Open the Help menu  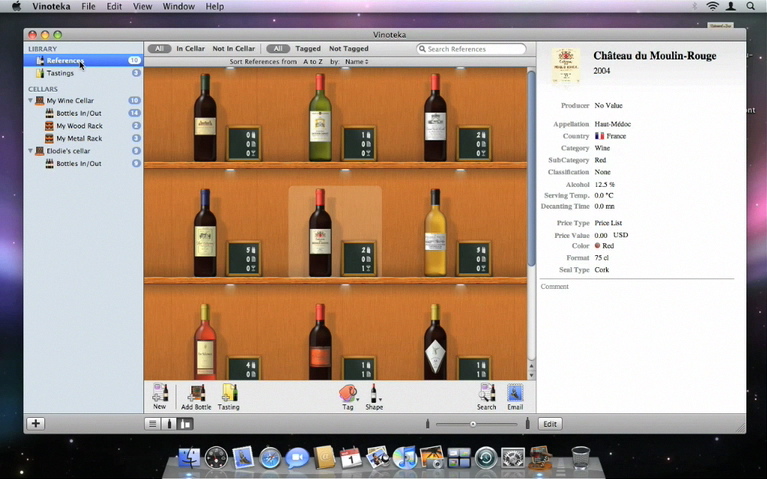point(215,6)
